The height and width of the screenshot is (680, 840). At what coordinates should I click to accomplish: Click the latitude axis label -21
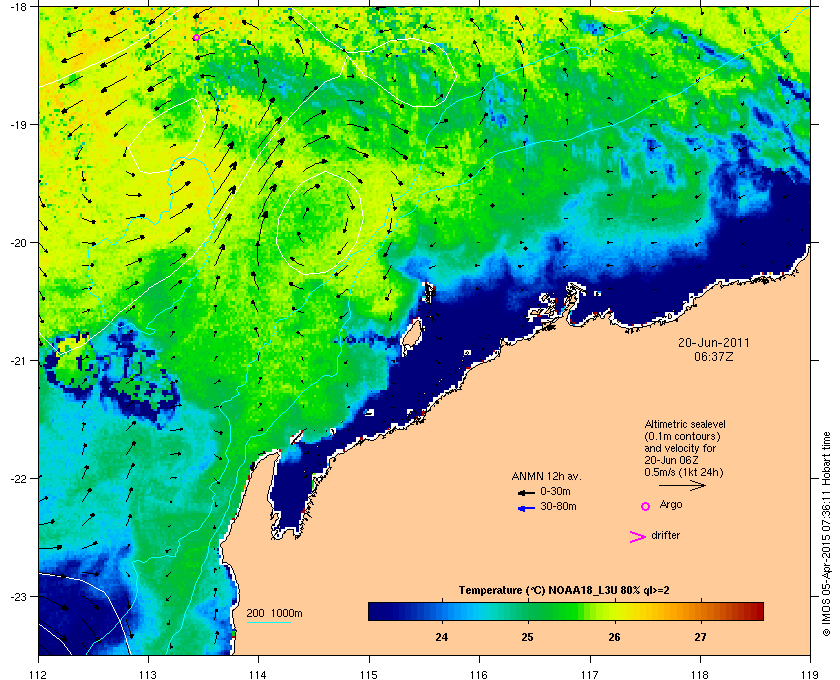18,361
